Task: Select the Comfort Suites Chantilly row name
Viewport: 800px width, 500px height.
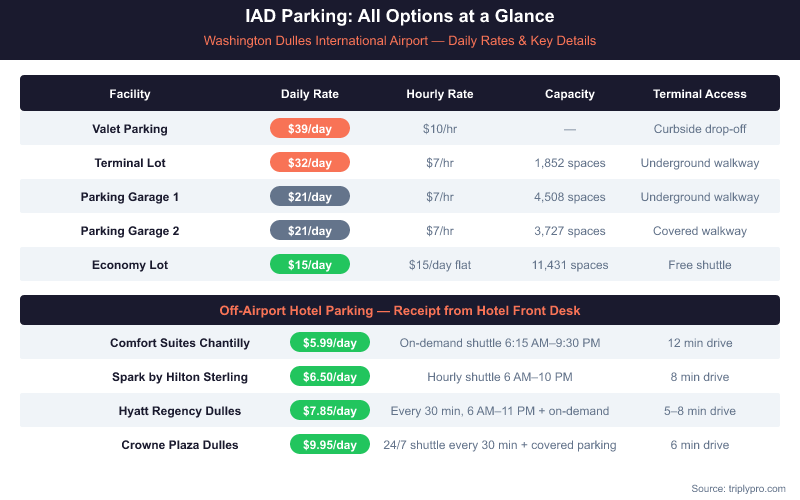Action: [x=180, y=343]
